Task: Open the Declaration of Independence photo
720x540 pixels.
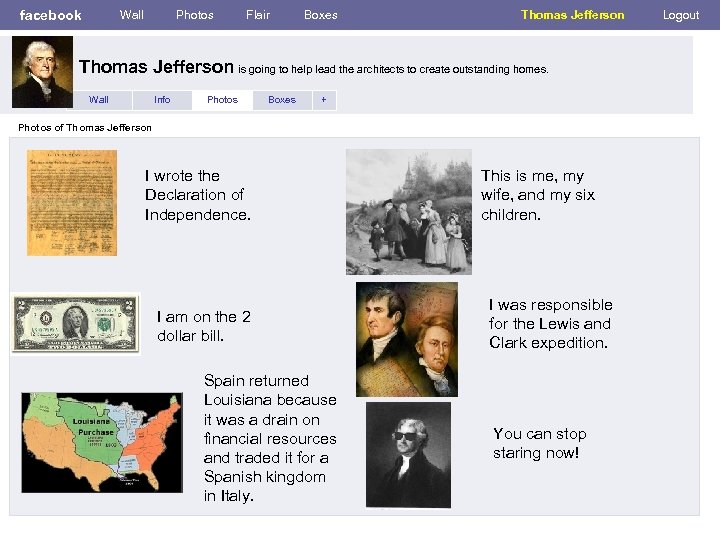Action: [x=72, y=202]
